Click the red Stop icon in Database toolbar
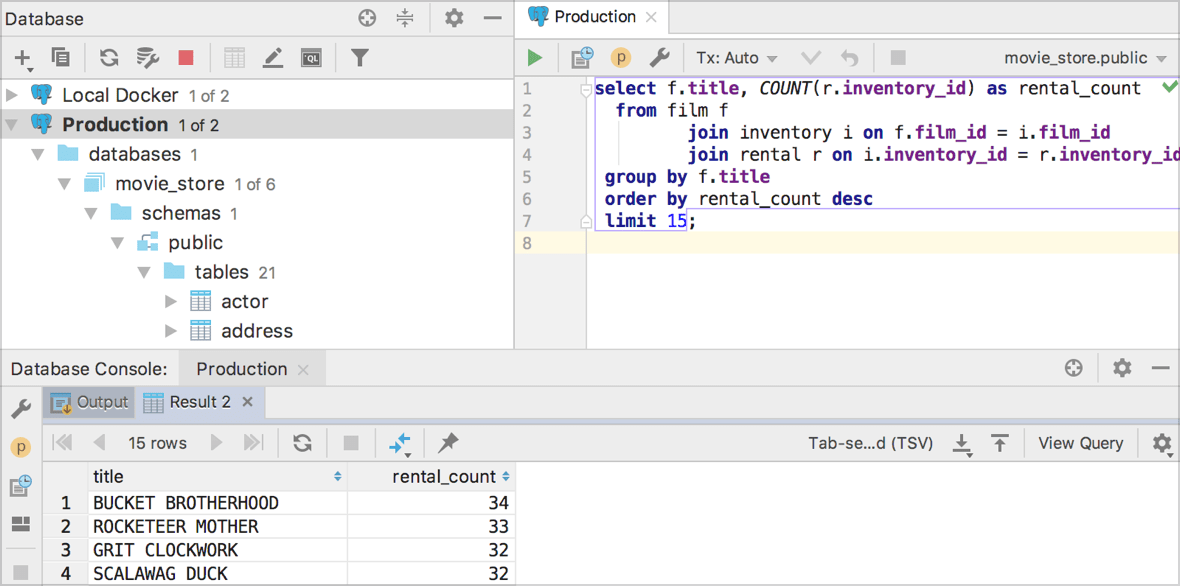Image resolution: width=1180 pixels, height=586 pixels. pos(186,58)
